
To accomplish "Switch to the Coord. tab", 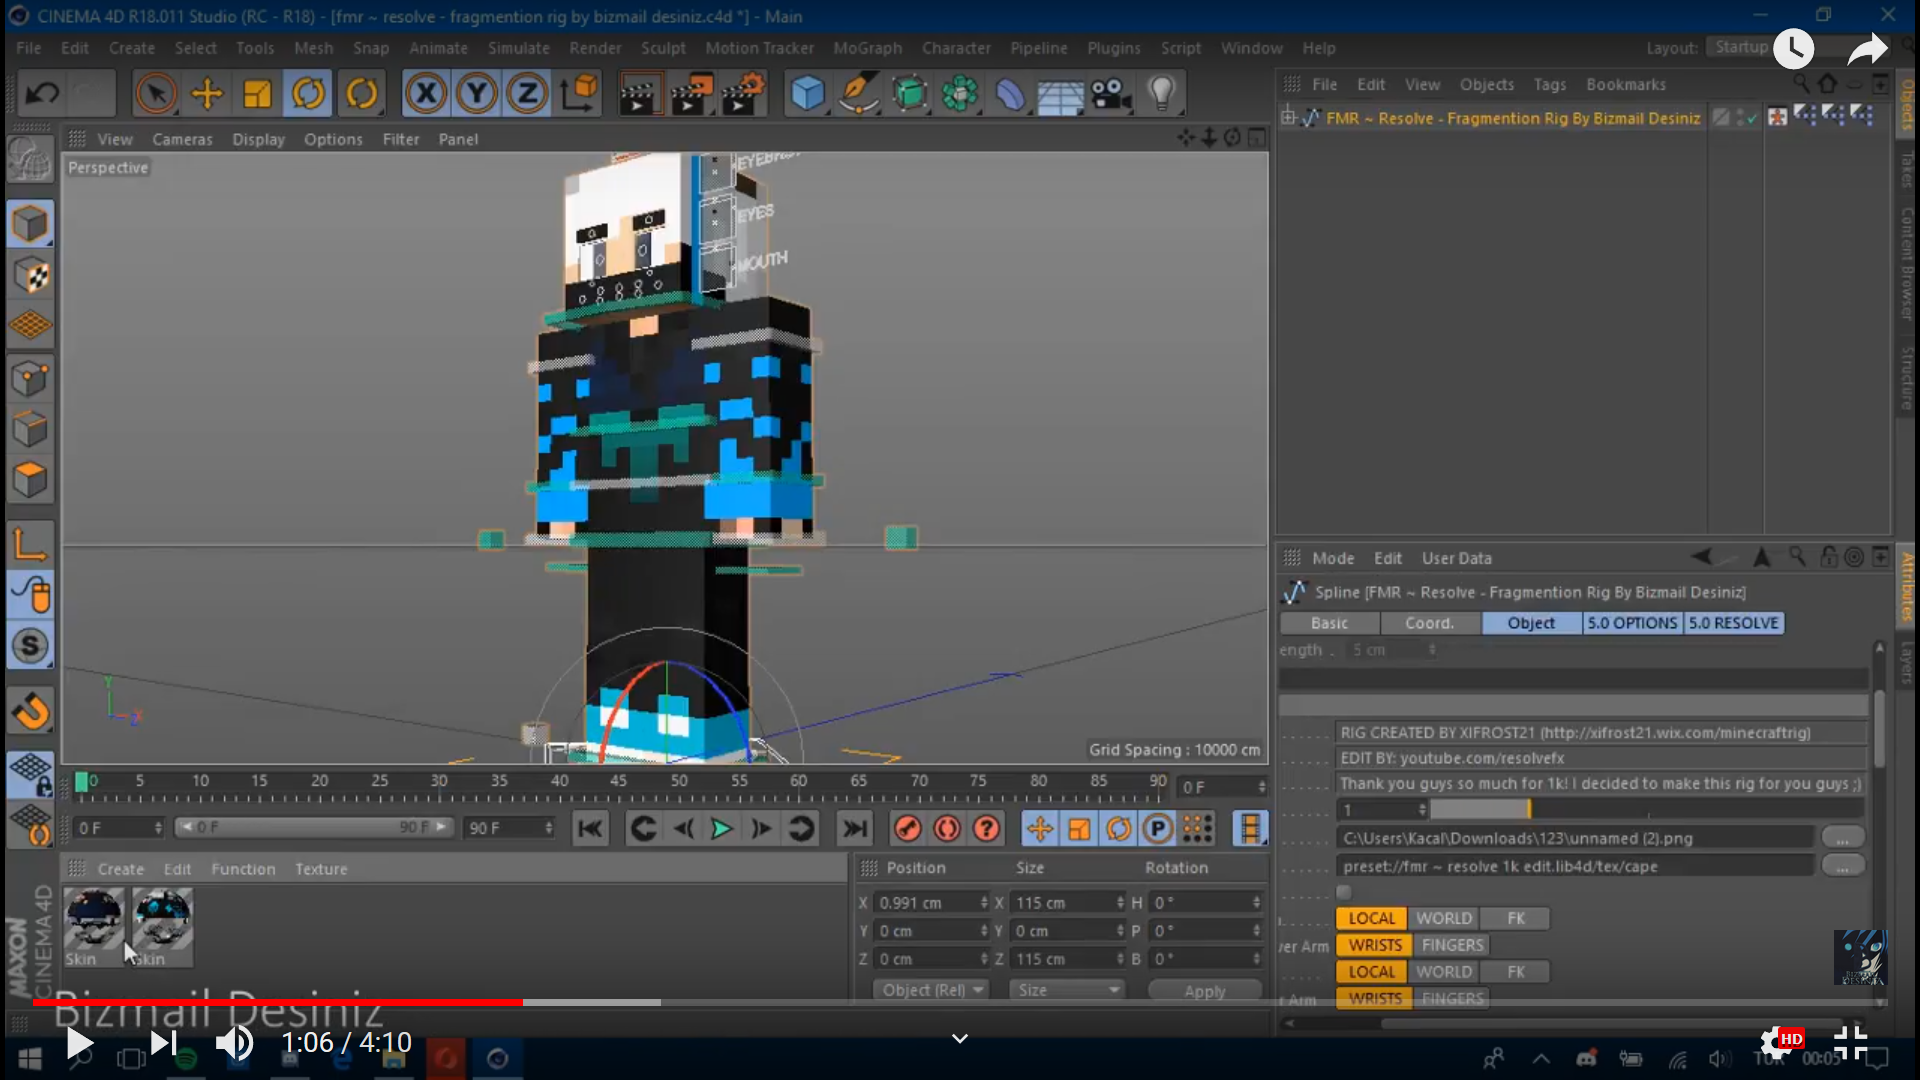I will click(x=1429, y=623).
